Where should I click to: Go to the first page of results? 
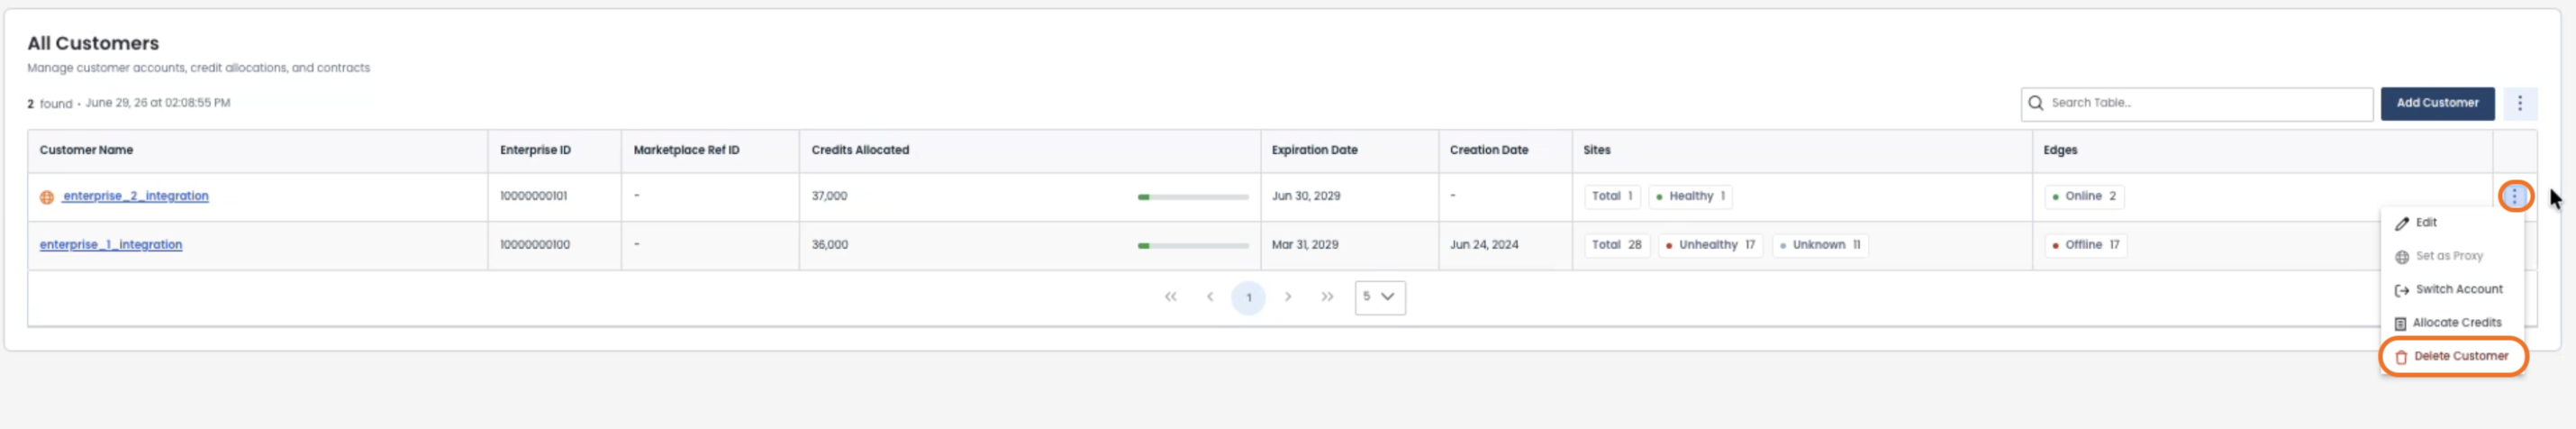tap(1170, 297)
